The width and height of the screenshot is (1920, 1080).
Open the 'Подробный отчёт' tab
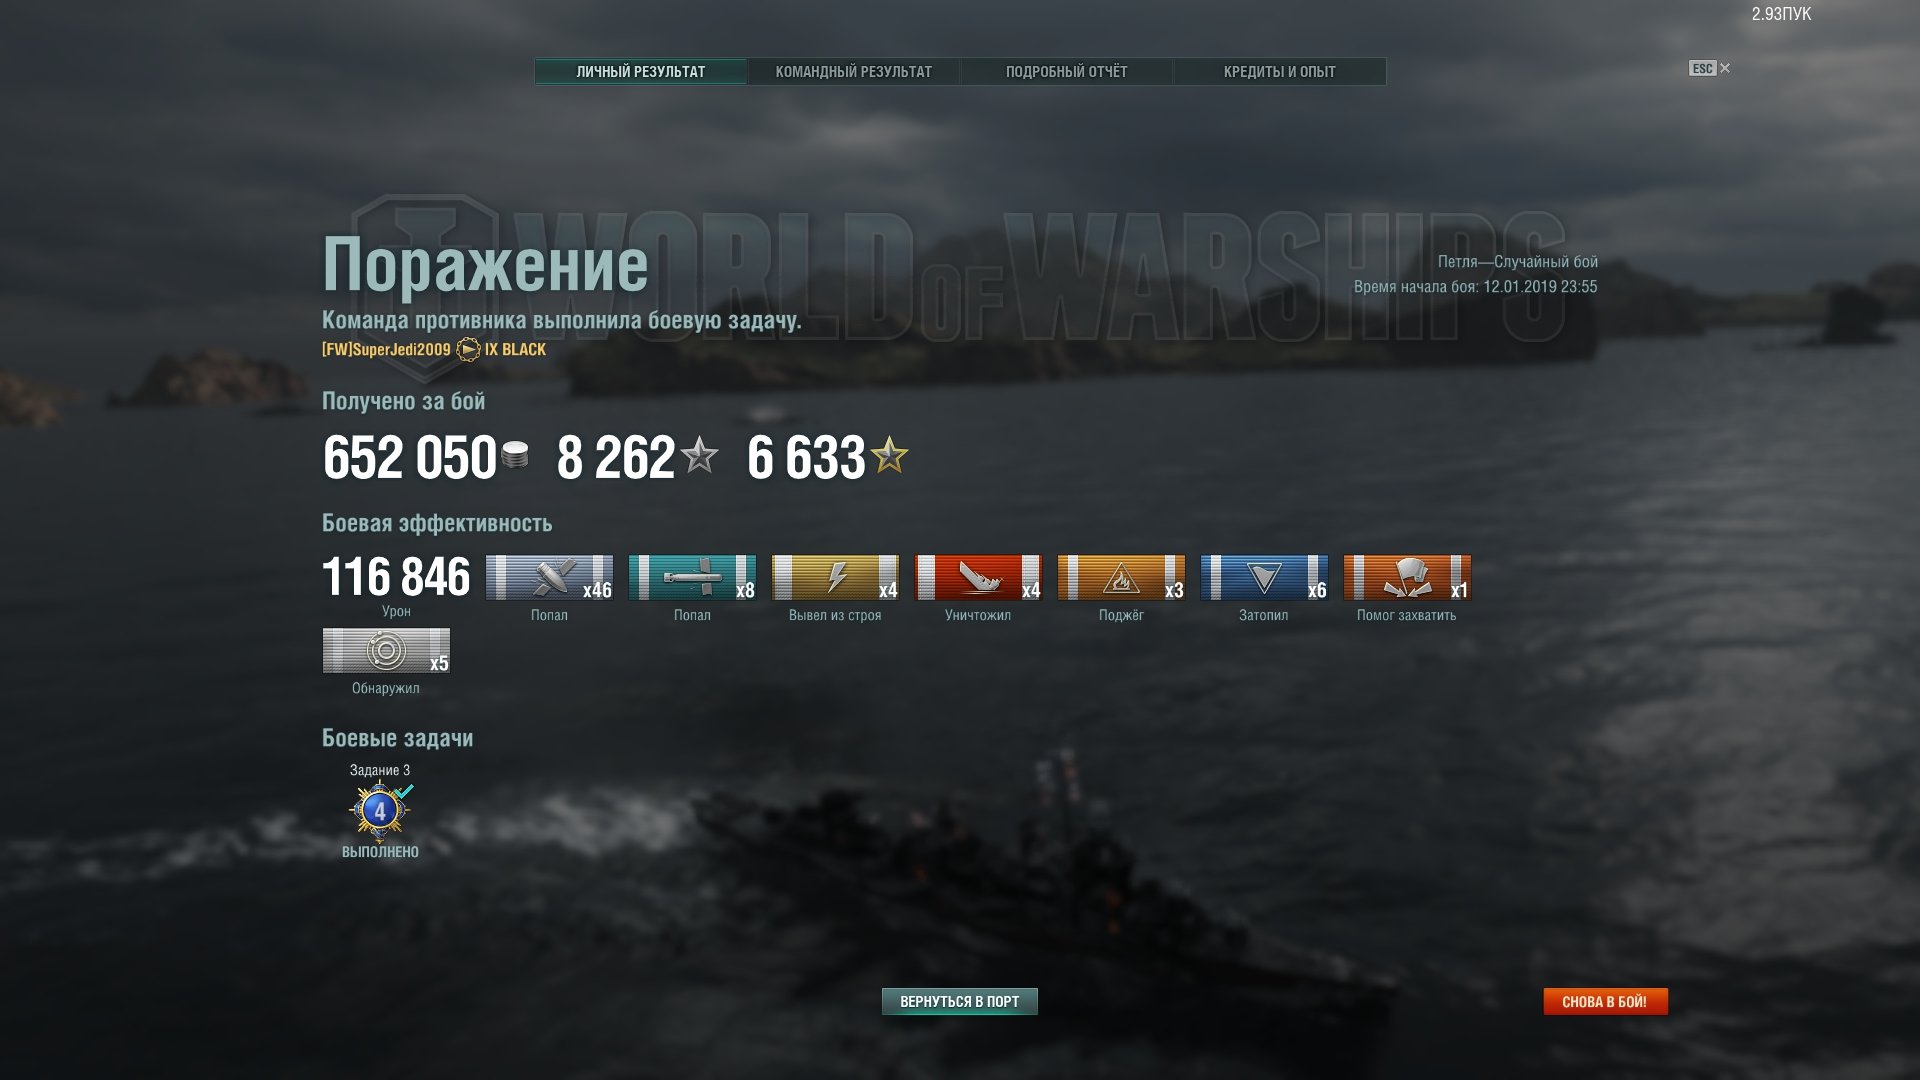(x=1066, y=72)
